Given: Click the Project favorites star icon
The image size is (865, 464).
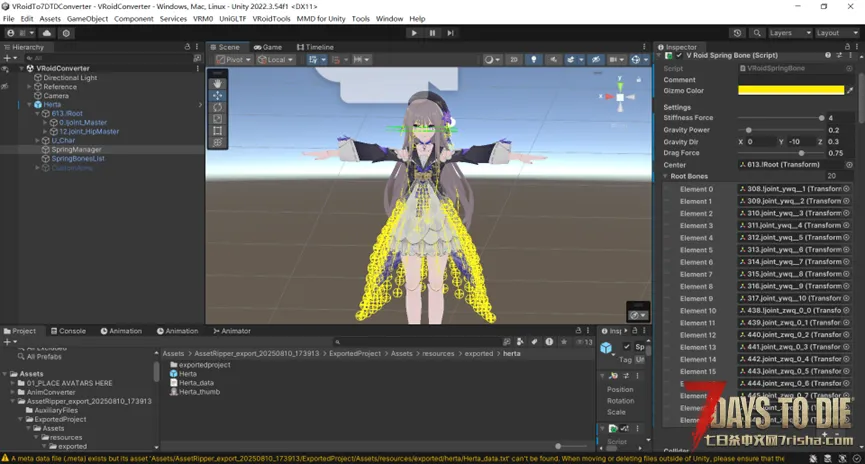Looking at the screenshot, I should pyautogui.click(x=564, y=342).
